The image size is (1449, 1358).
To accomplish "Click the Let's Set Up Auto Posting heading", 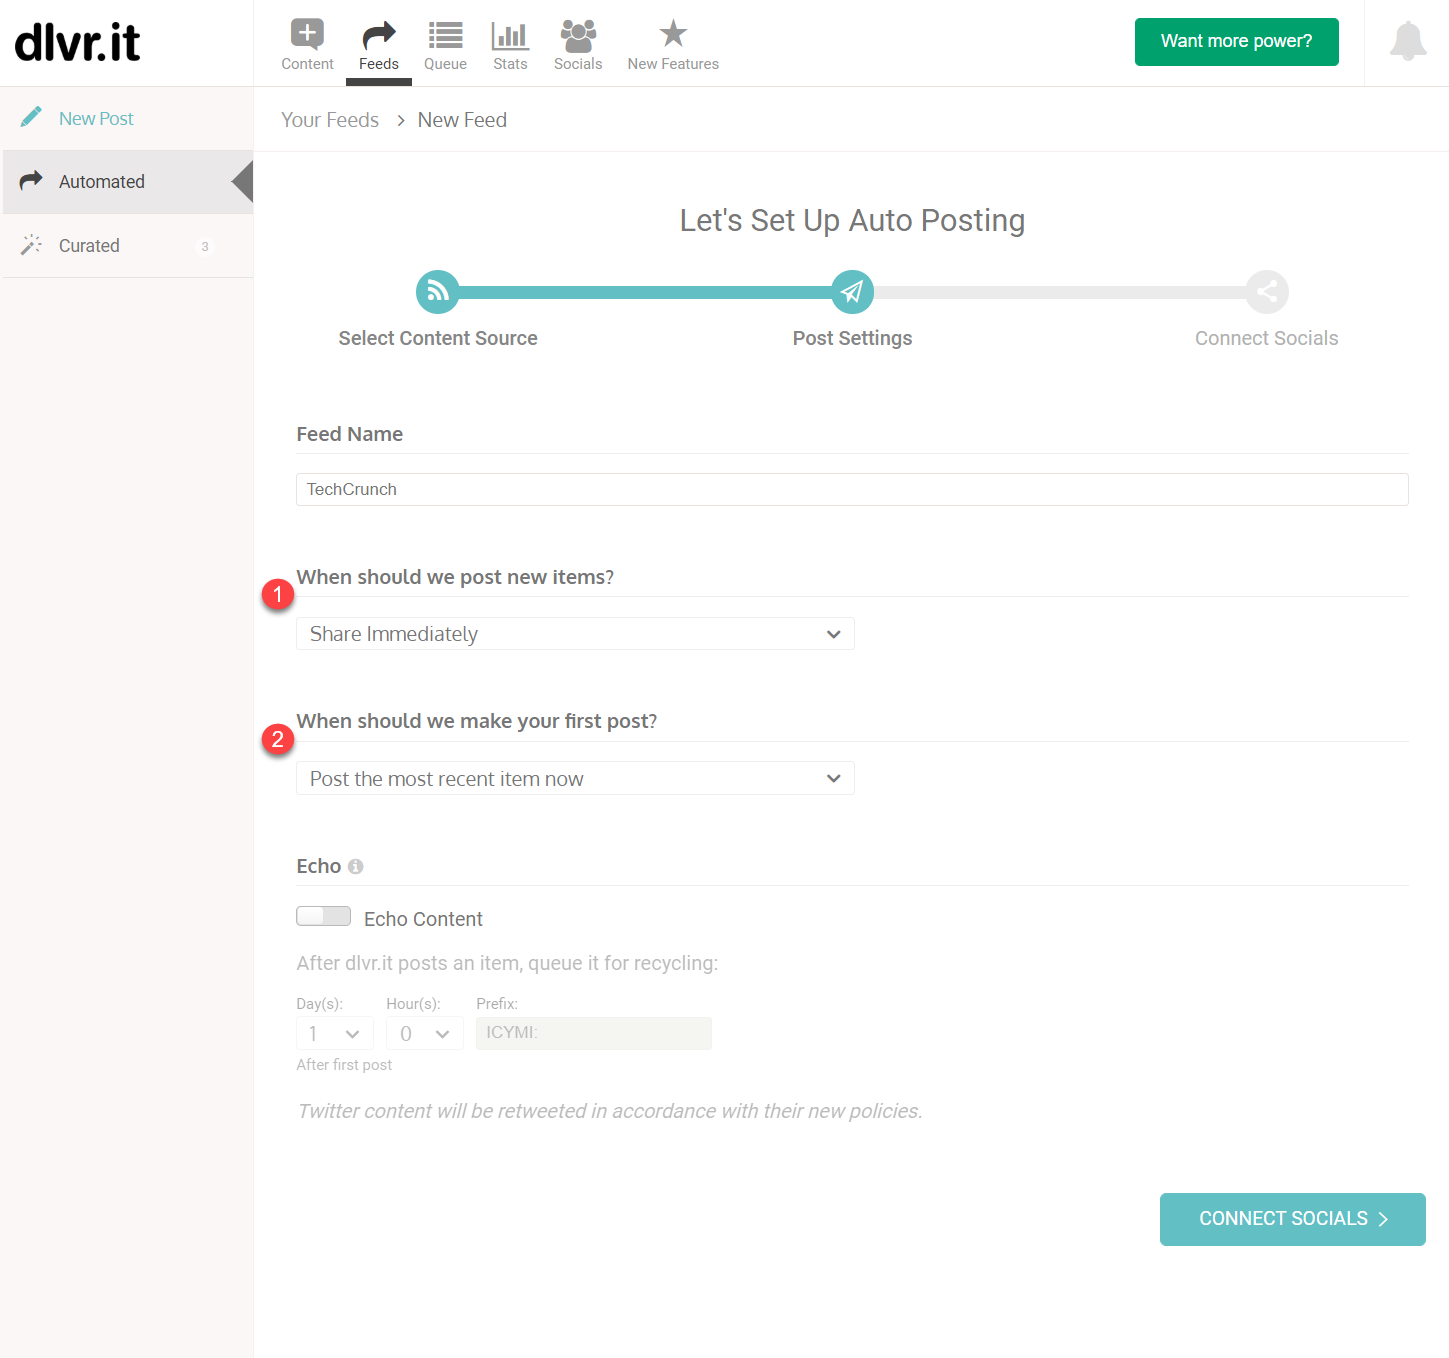I will 852,220.
